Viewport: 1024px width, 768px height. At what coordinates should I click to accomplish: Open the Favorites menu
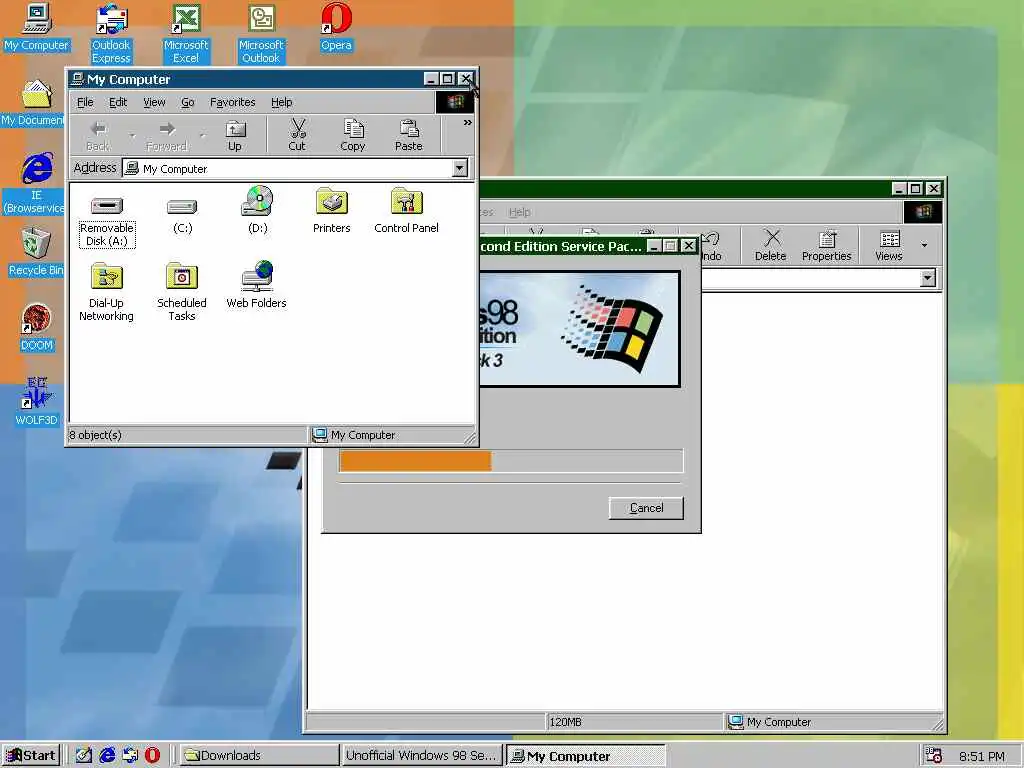(x=232, y=102)
